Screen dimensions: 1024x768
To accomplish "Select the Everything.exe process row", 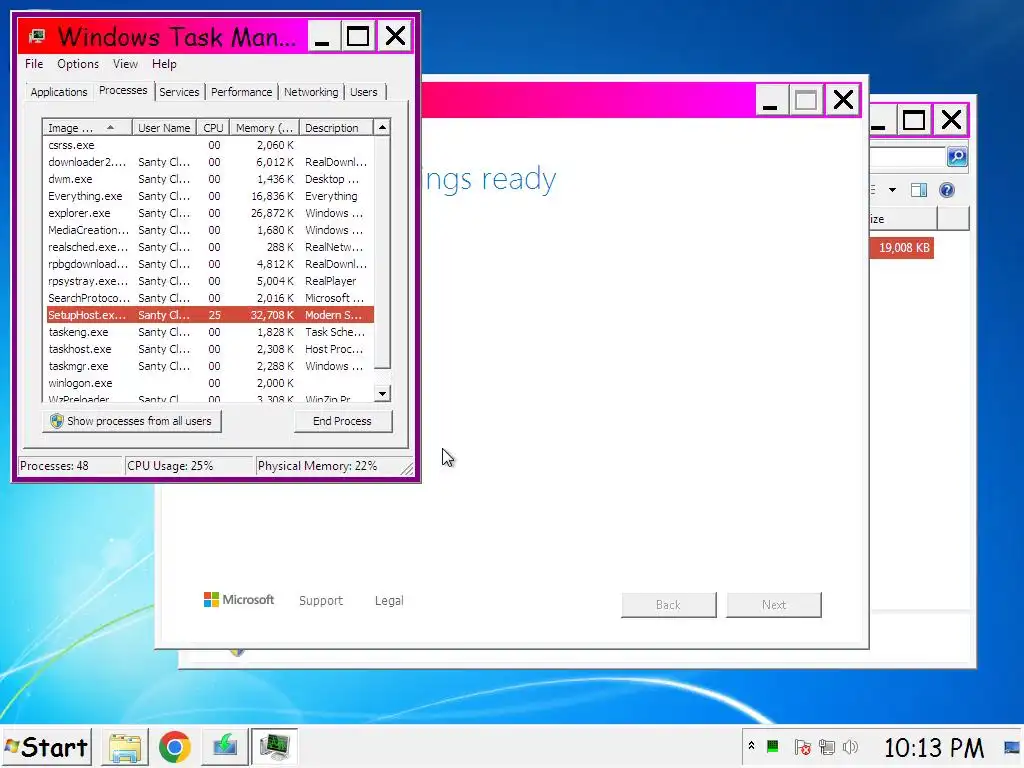I will 209,196.
